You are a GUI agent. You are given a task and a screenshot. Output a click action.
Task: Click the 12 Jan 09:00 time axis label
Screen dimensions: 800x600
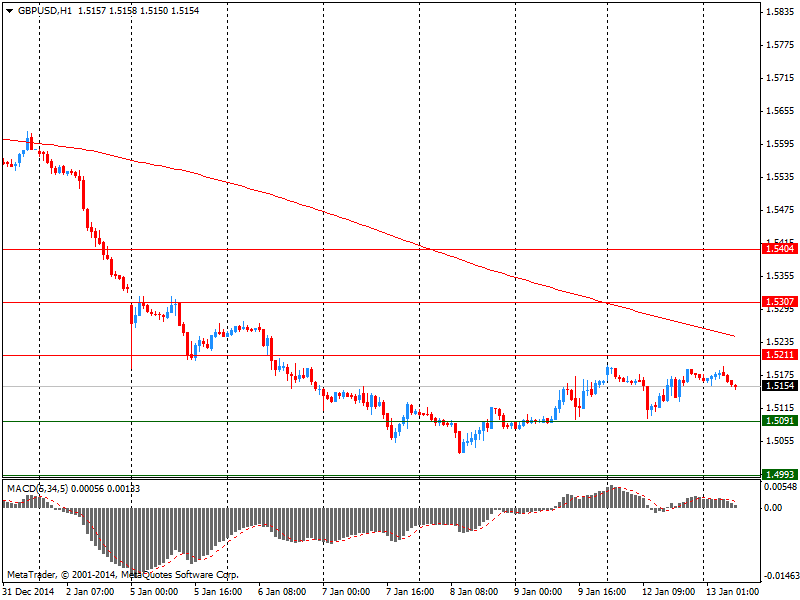(x=668, y=592)
